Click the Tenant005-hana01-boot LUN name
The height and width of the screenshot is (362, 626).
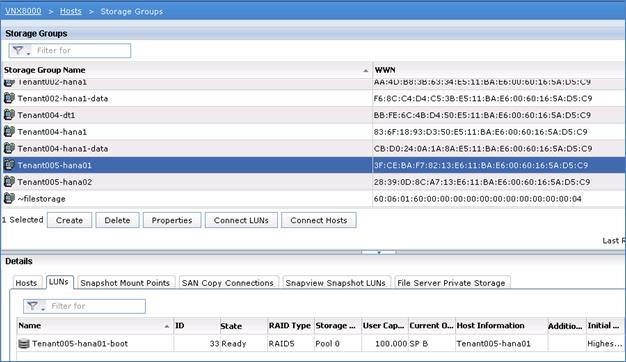(x=80, y=344)
